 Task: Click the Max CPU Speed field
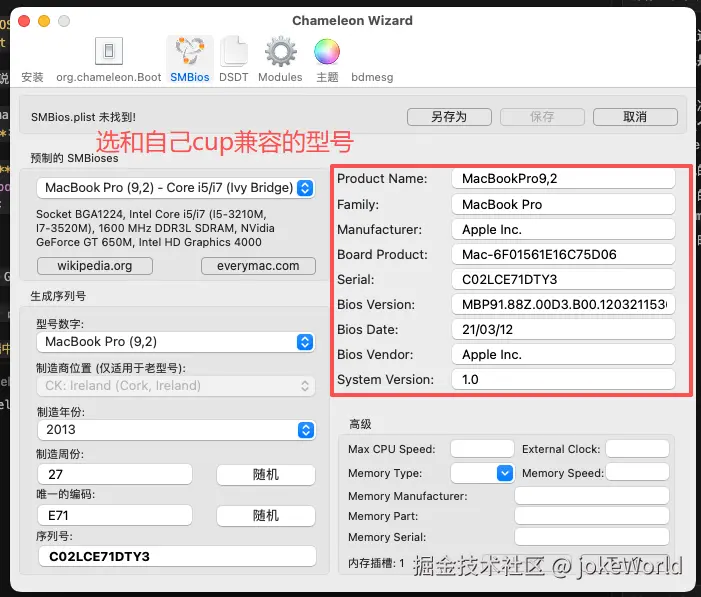(x=482, y=449)
